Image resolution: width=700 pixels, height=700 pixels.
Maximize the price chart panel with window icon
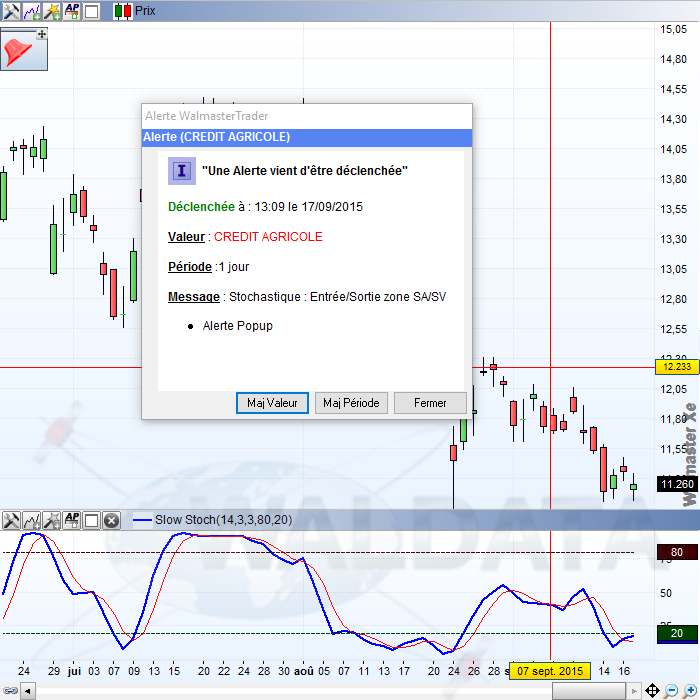point(92,11)
